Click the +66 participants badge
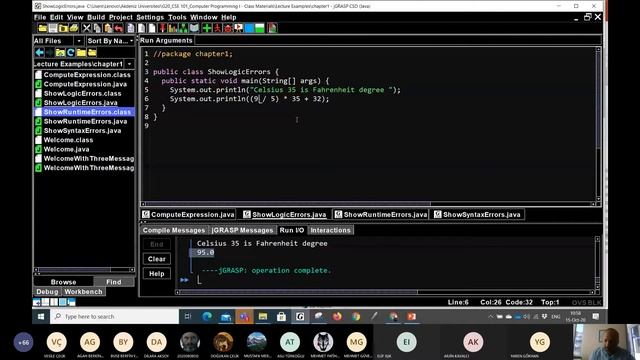Image resolution: width=640 pixels, height=360 pixels. [23, 342]
